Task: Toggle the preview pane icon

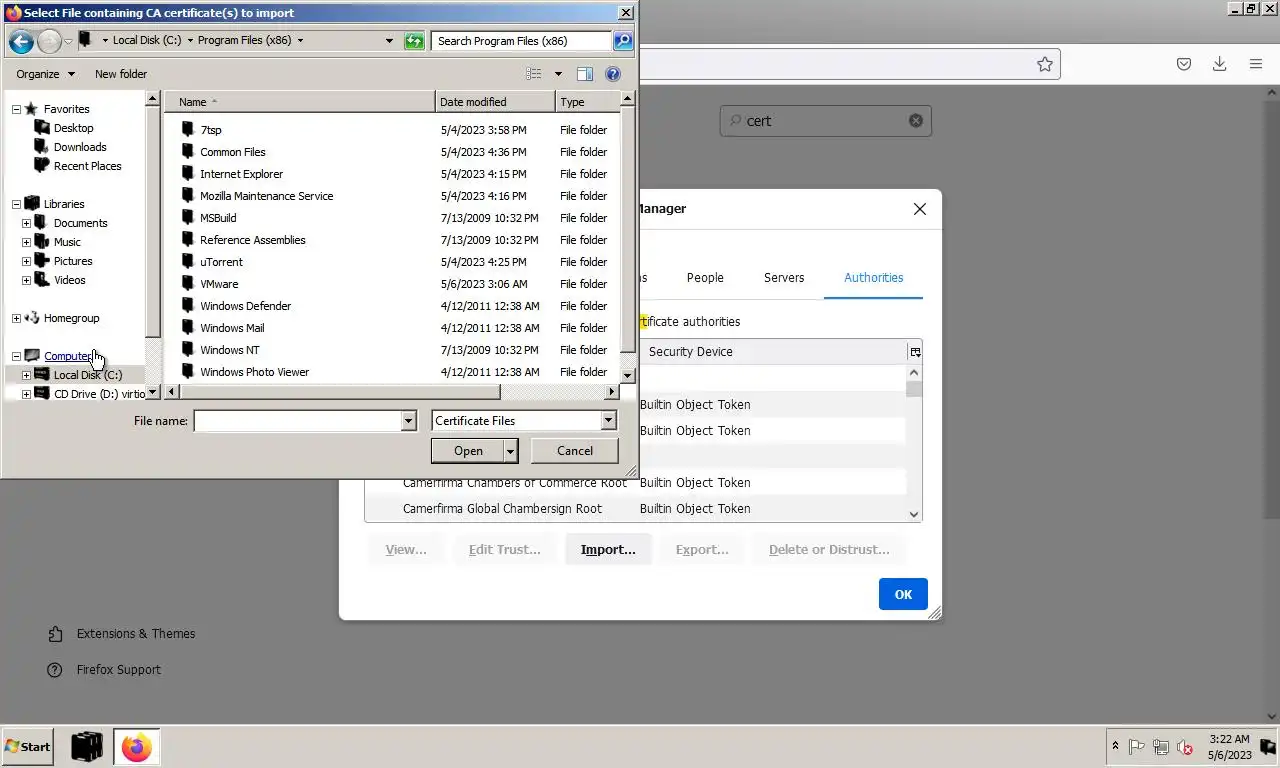Action: tap(585, 74)
